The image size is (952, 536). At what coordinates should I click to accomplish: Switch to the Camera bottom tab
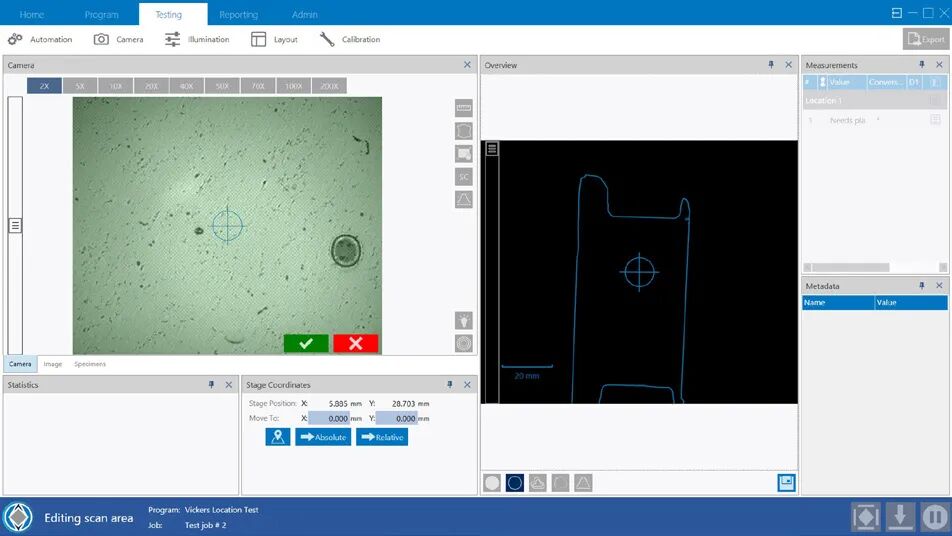click(x=20, y=364)
